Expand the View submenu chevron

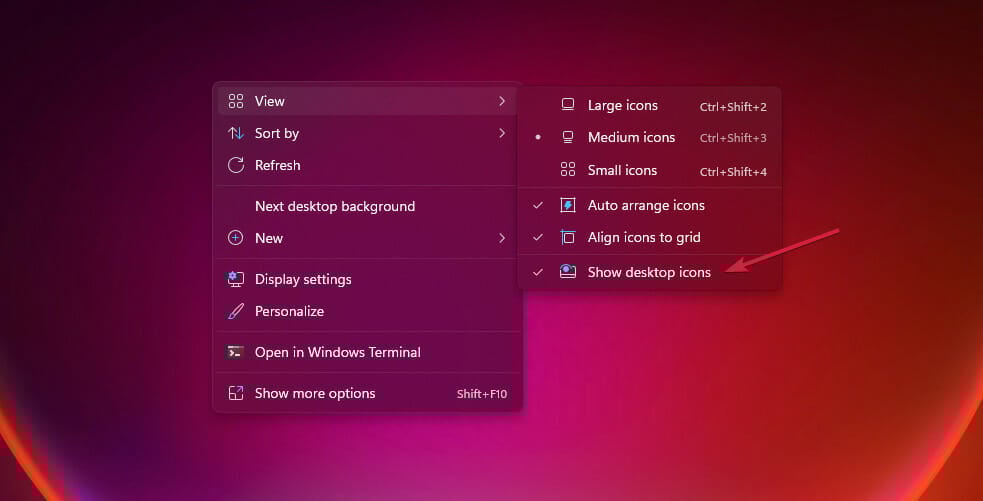tap(502, 101)
